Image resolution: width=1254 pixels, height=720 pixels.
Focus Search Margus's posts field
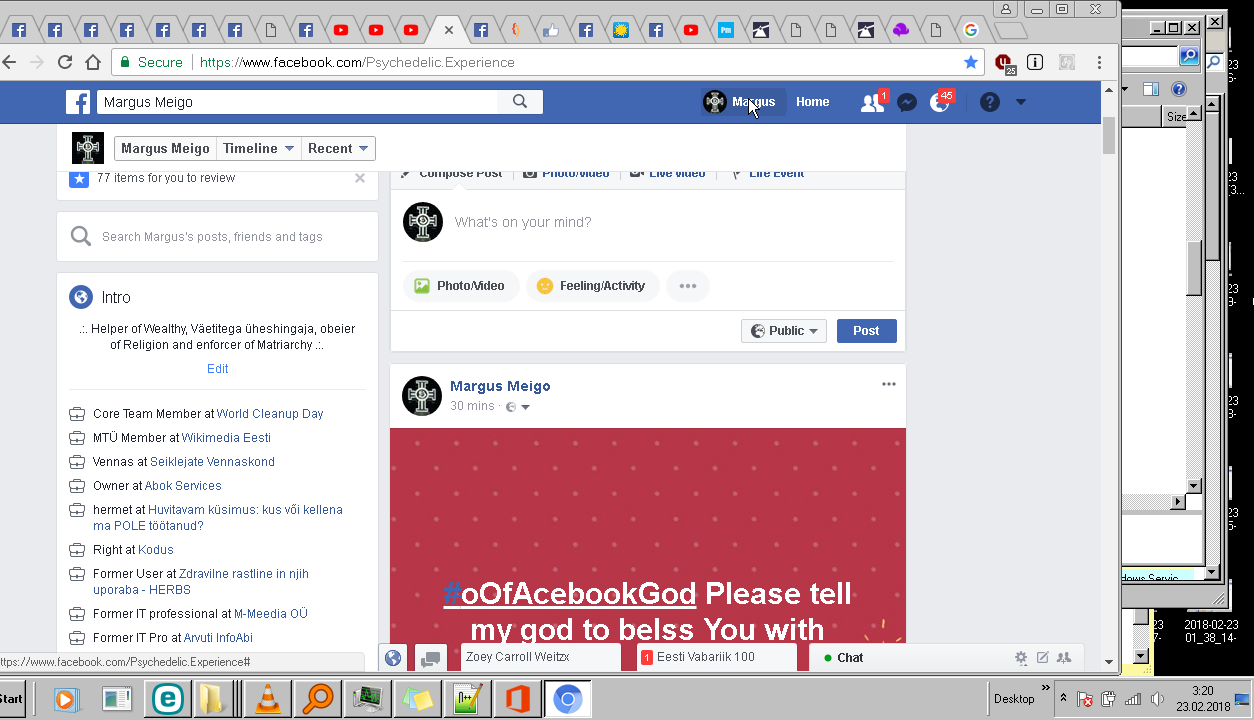pyautogui.click(x=217, y=237)
